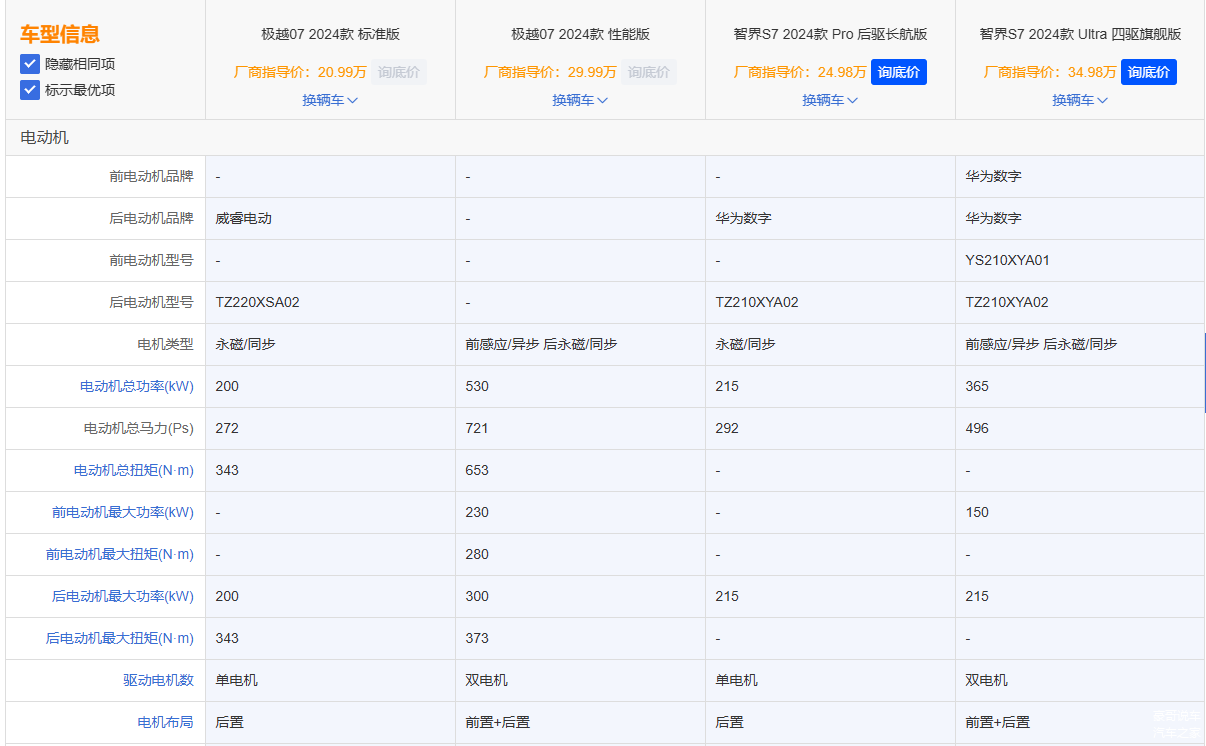
Task: Click the 后电动机最大功率(kW) parameter link
Action: (123, 596)
